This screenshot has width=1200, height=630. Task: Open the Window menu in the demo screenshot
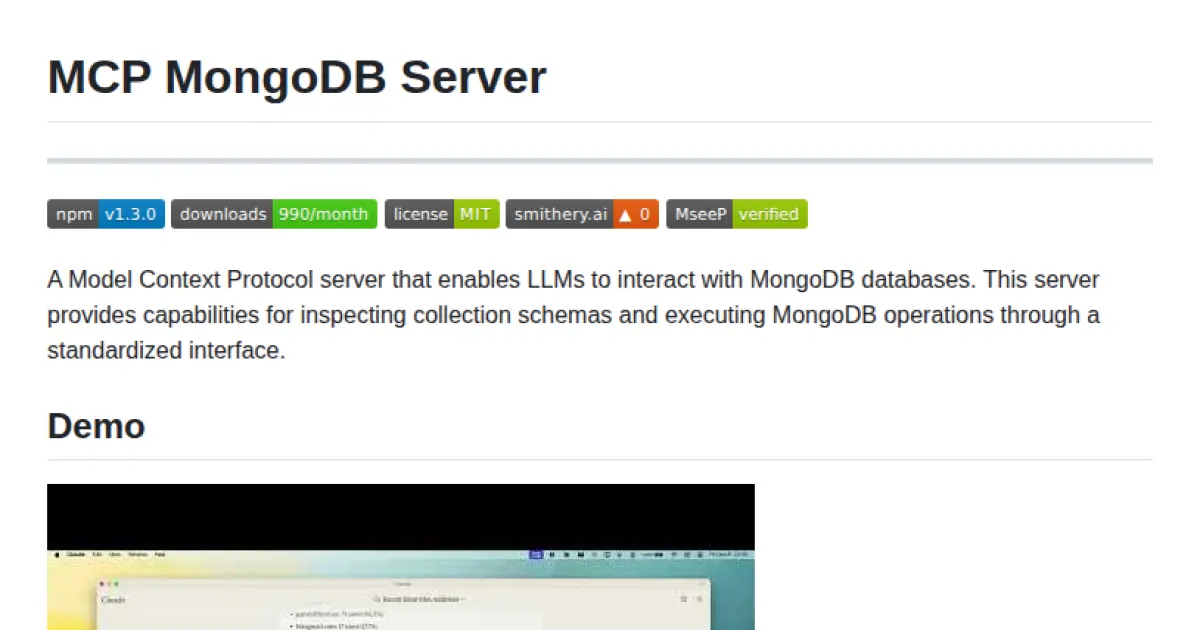click(x=139, y=553)
